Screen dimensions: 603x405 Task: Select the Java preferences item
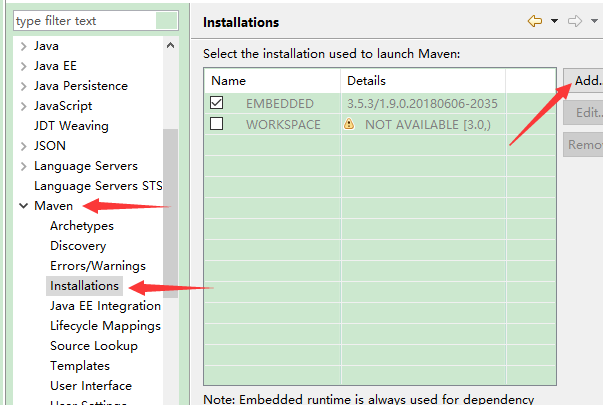(46, 46)
